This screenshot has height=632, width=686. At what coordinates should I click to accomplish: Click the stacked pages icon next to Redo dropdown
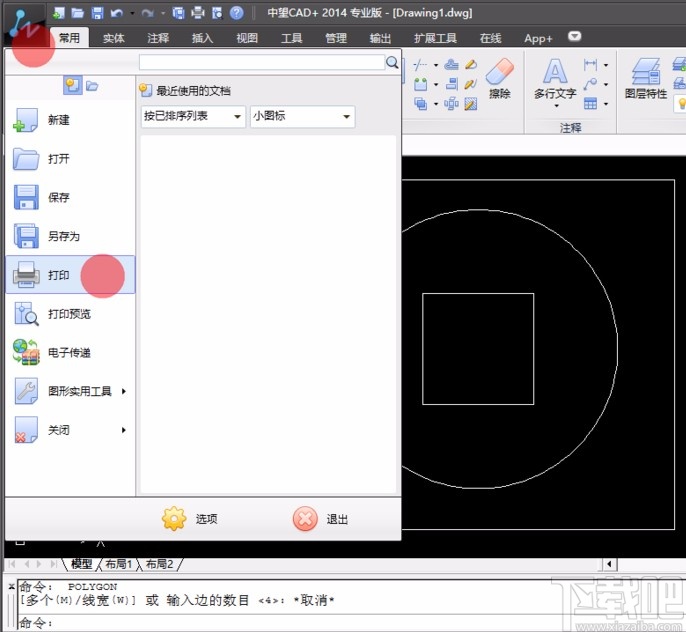point(178,13)
